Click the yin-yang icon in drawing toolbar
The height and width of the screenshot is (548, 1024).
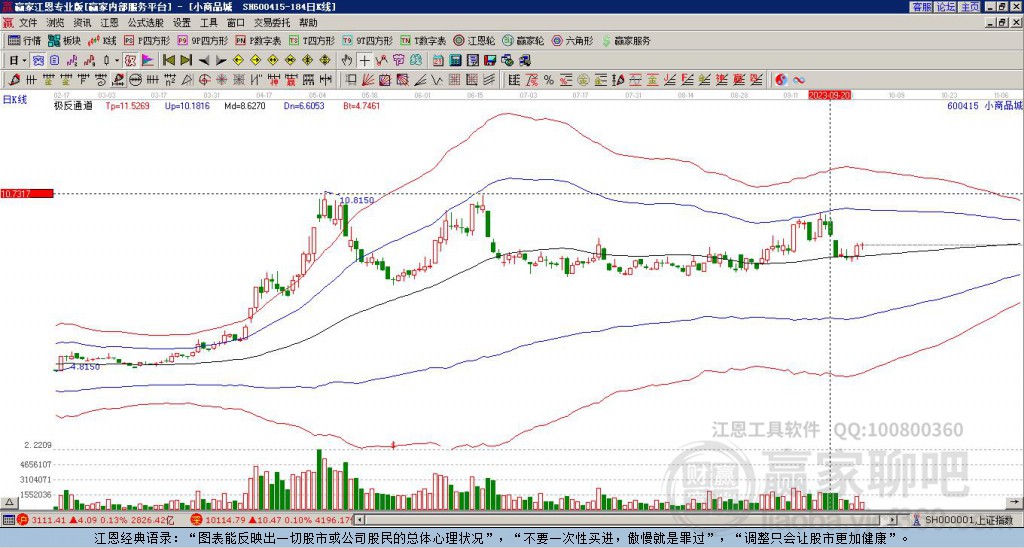[781, 80]
